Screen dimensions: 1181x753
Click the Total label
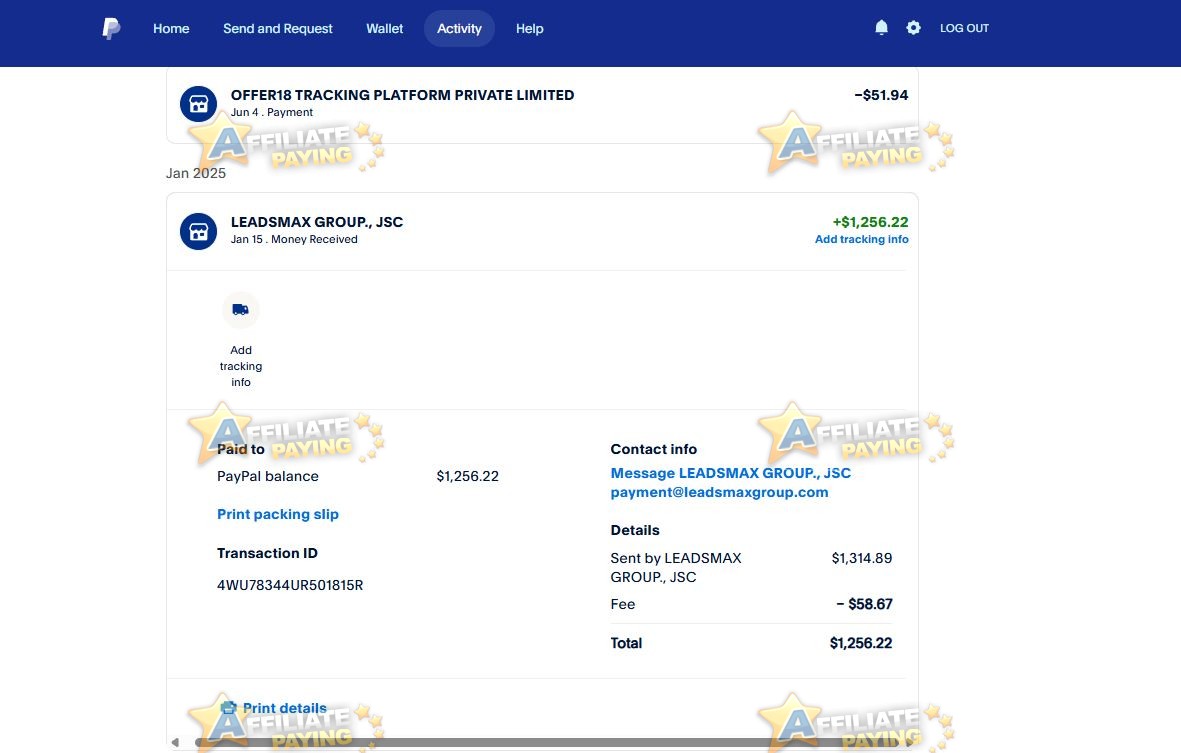(626, 643)
